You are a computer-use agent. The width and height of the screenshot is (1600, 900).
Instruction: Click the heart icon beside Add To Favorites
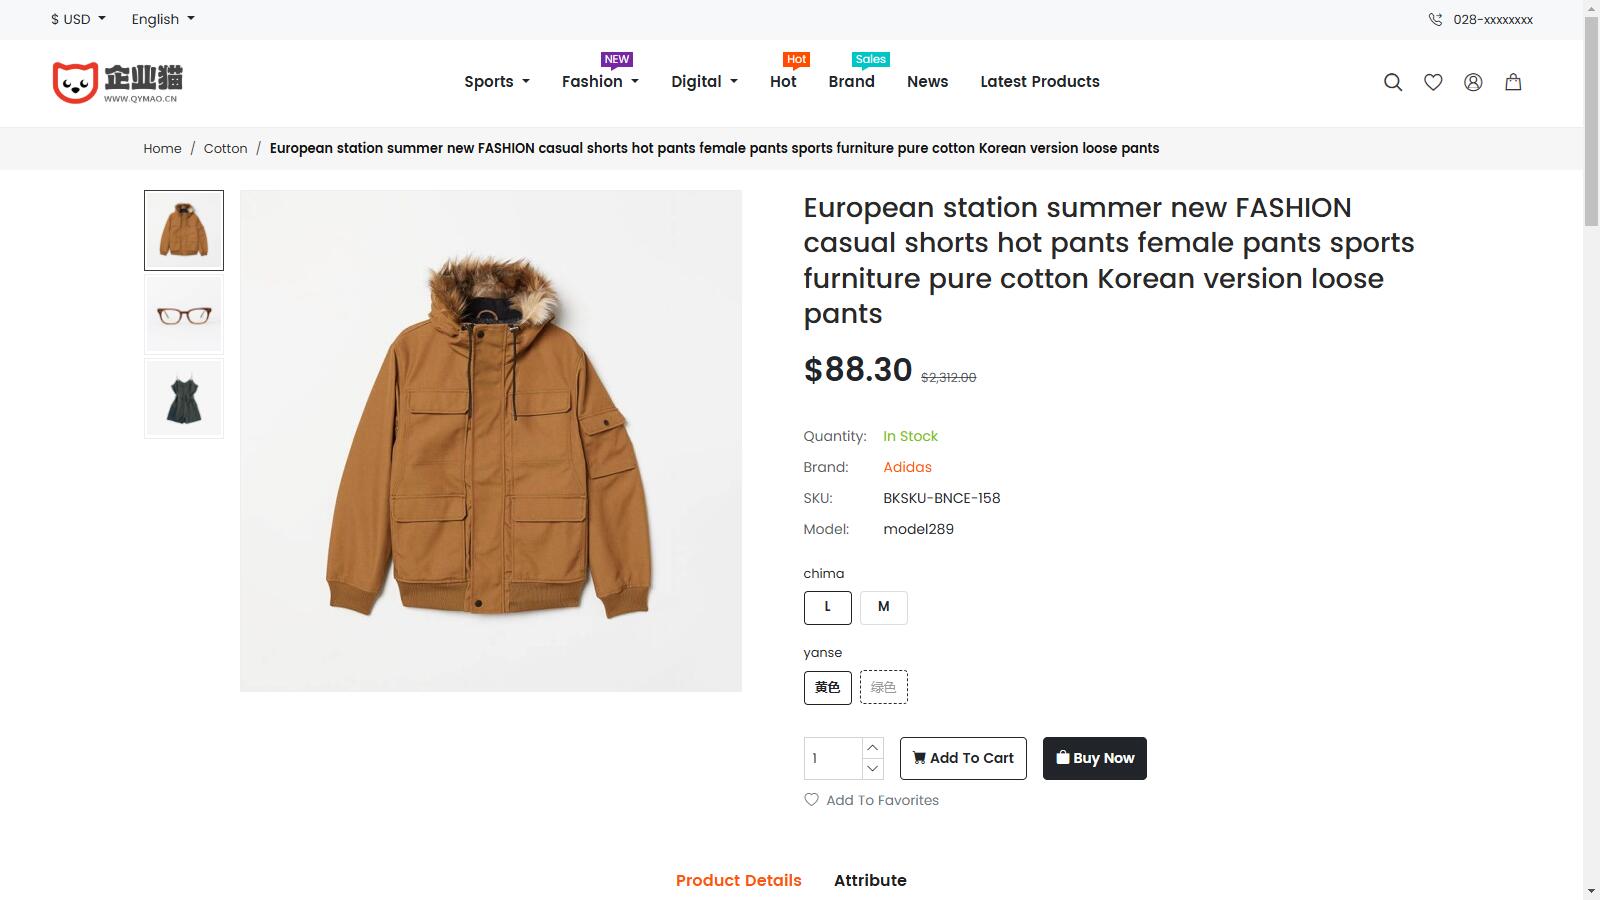click(811, 799)
